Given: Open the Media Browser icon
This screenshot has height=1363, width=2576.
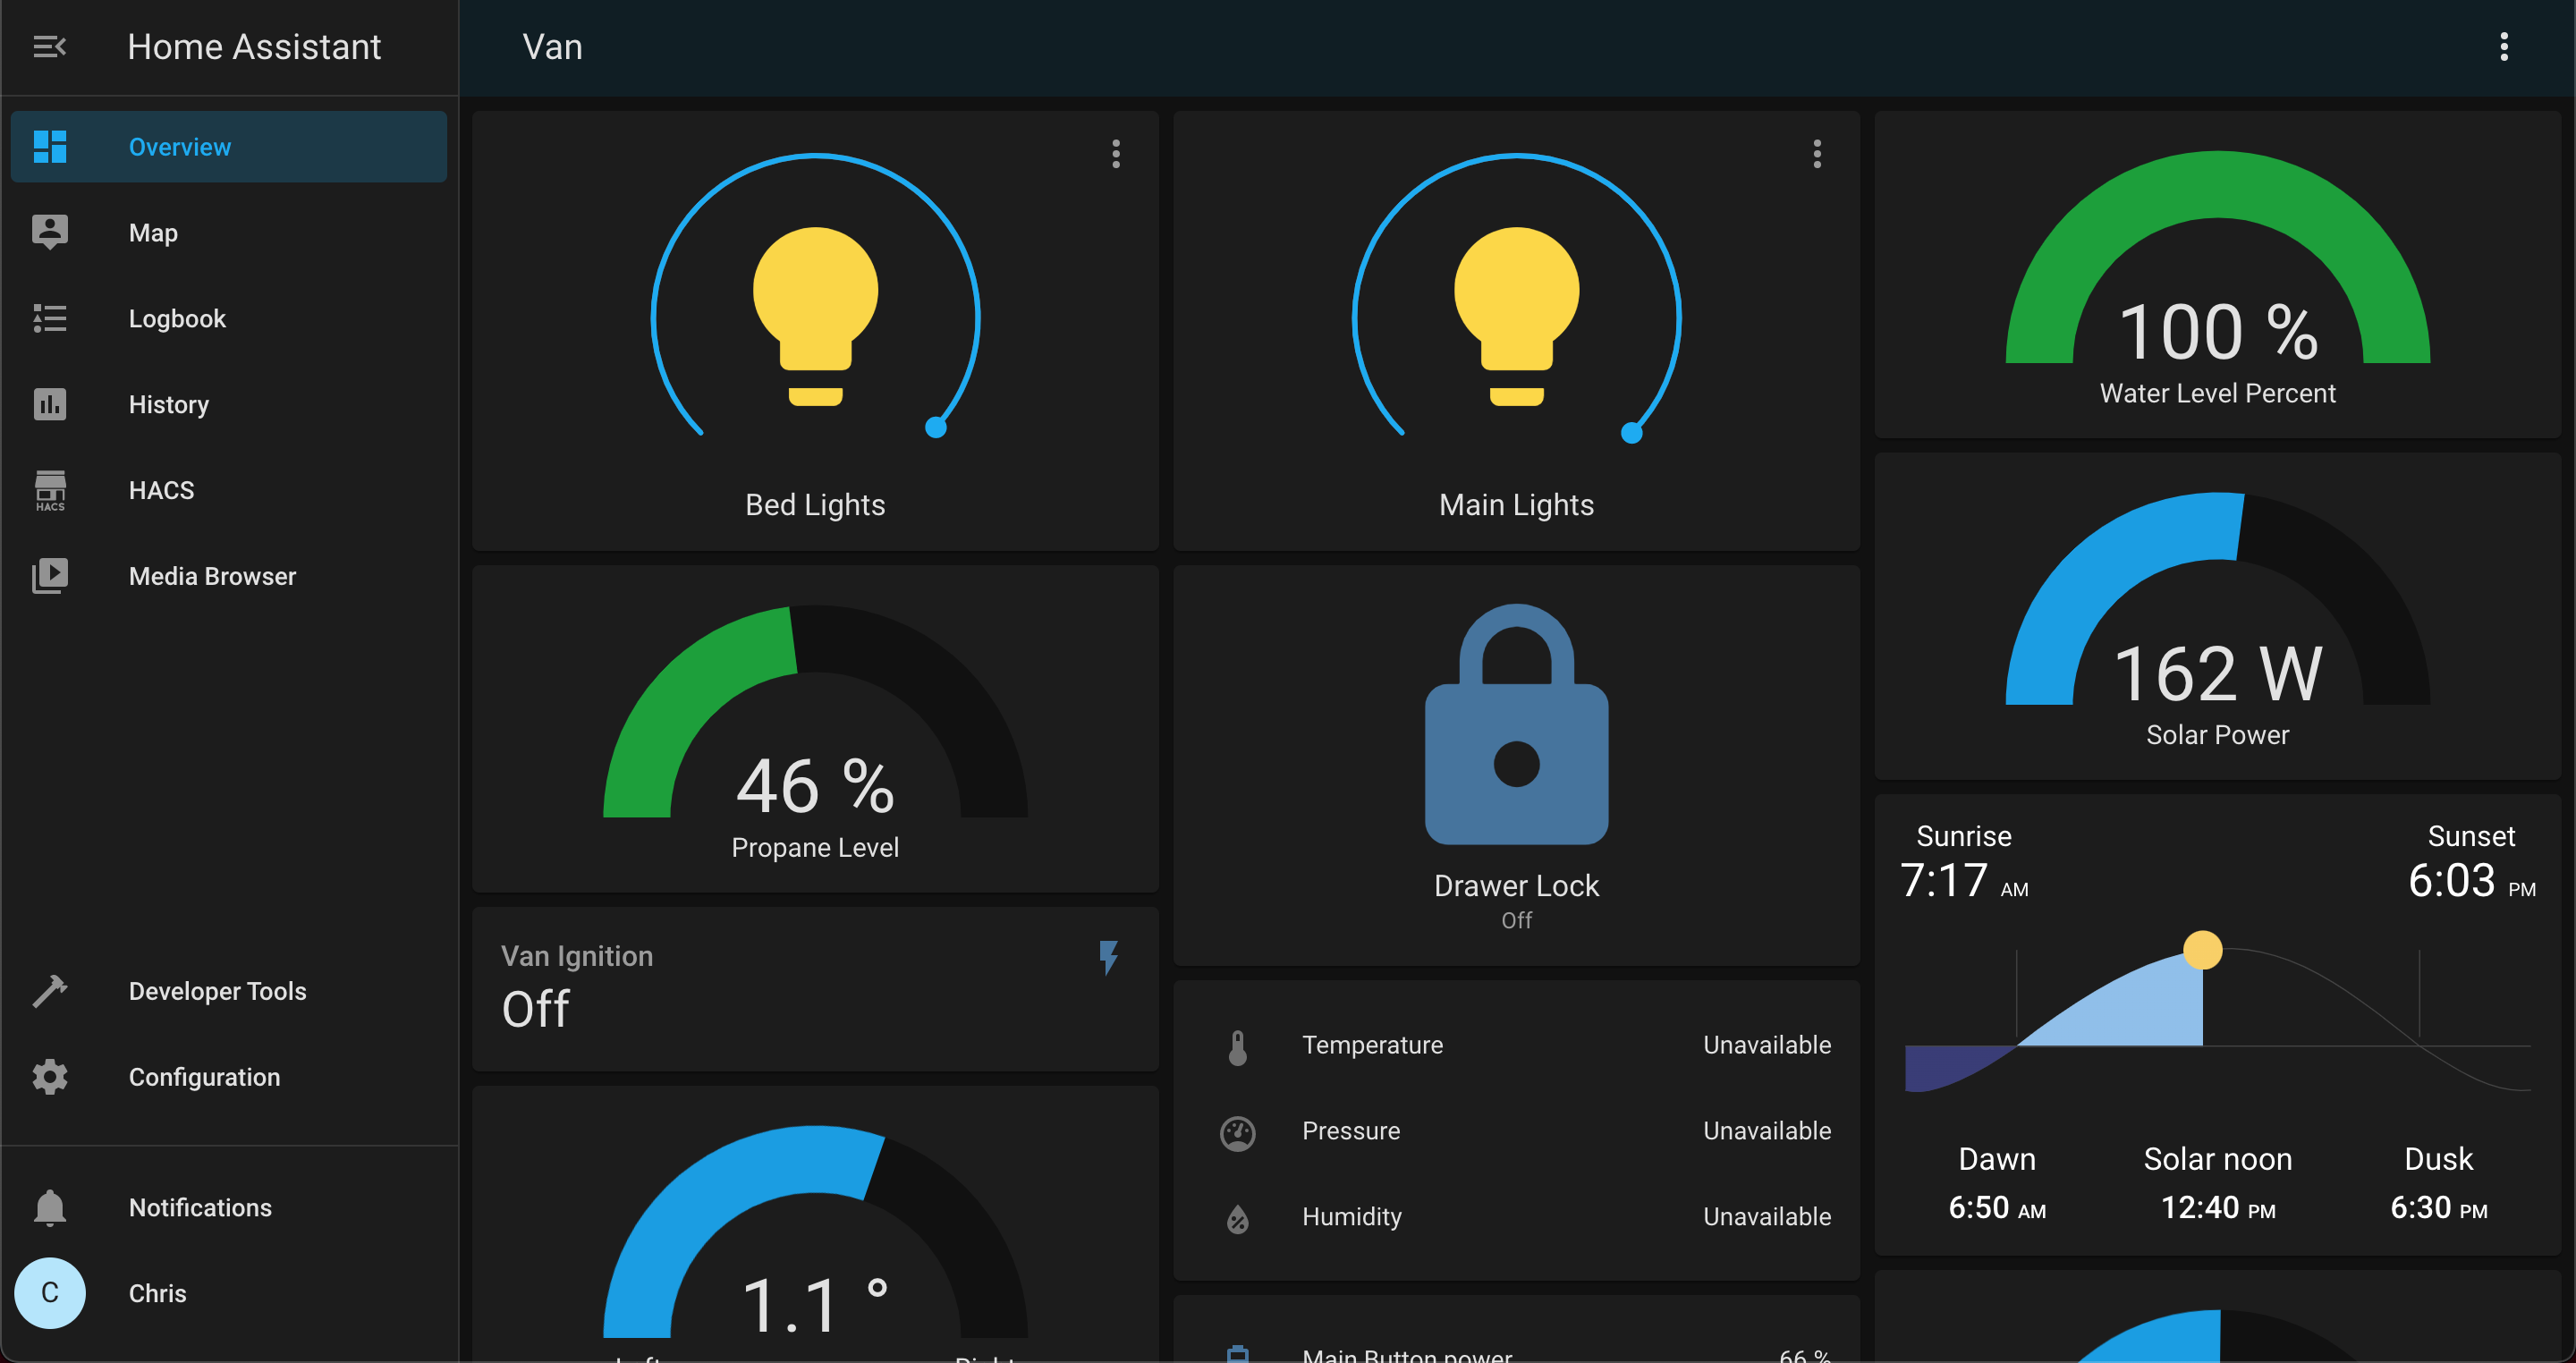Looking at the screenshot, I should [50, 575].
